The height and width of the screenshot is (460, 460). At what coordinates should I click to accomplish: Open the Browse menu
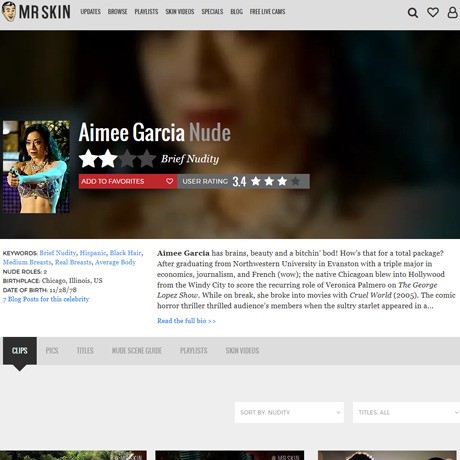pyautogui.click(x=117, y=12)
